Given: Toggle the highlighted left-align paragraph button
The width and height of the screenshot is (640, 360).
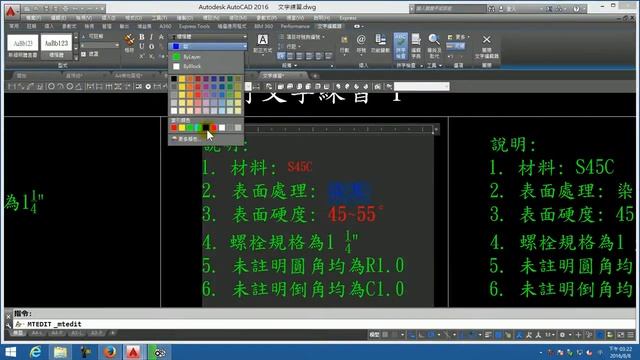Looking at the screenshot, I should pos(281,56).
